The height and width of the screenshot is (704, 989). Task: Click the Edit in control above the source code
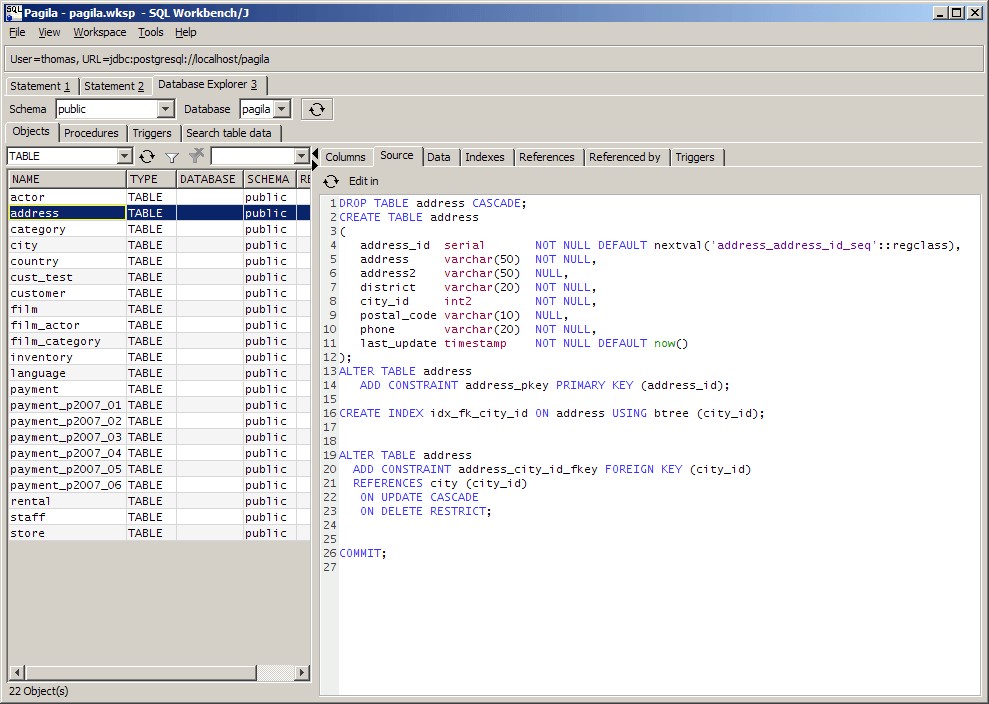(x=366, y=181)
